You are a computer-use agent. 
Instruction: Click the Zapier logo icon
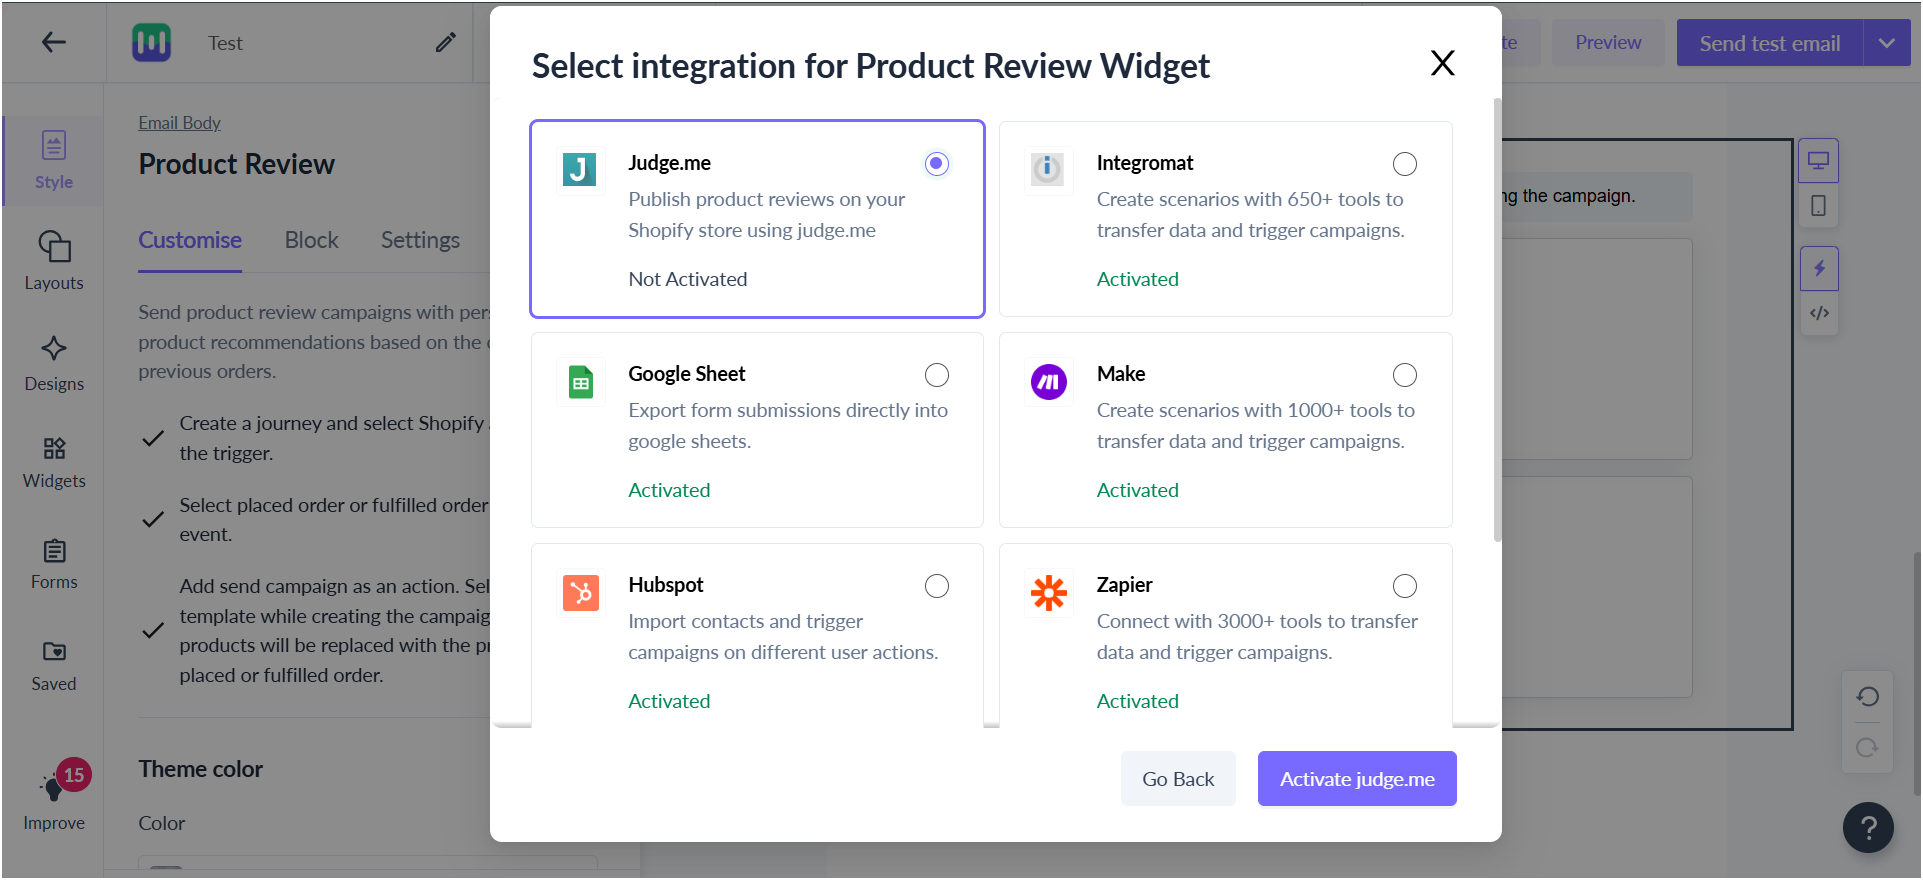[1048, 592]
